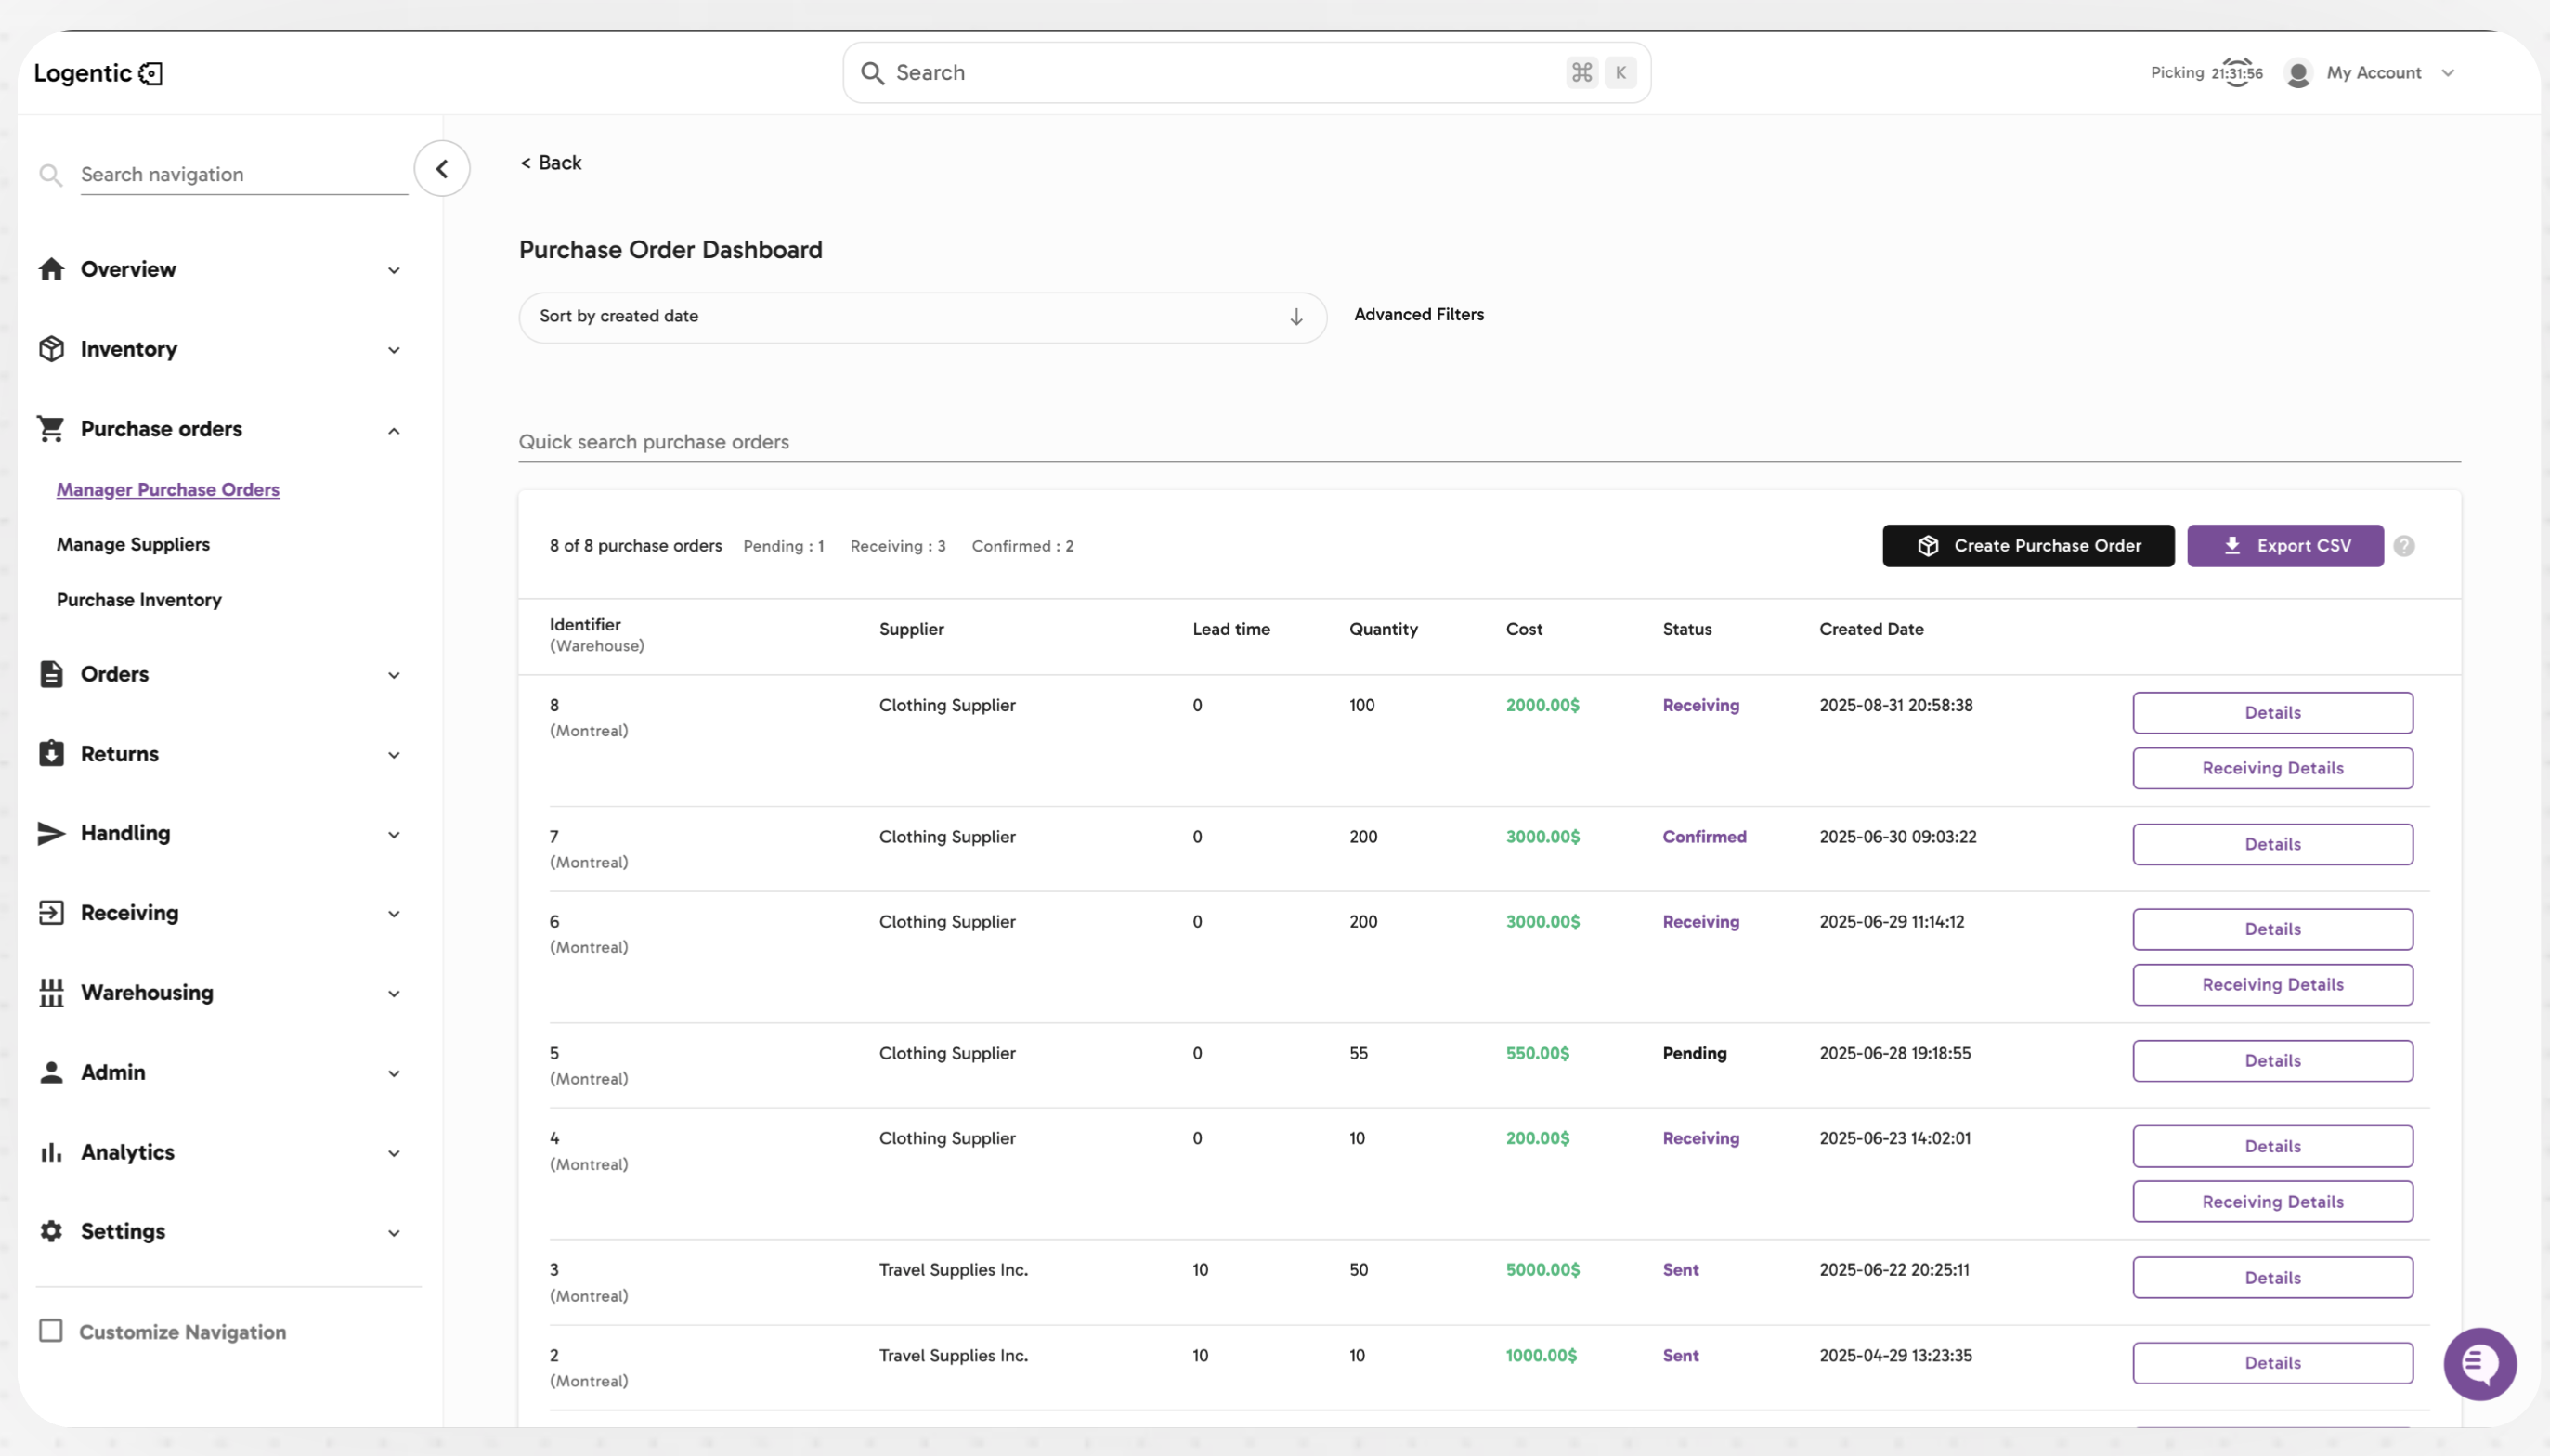Click the Logentic logo icon
The height and width of the screenshot is (1456, 2550).
click(x=151, y=73)
